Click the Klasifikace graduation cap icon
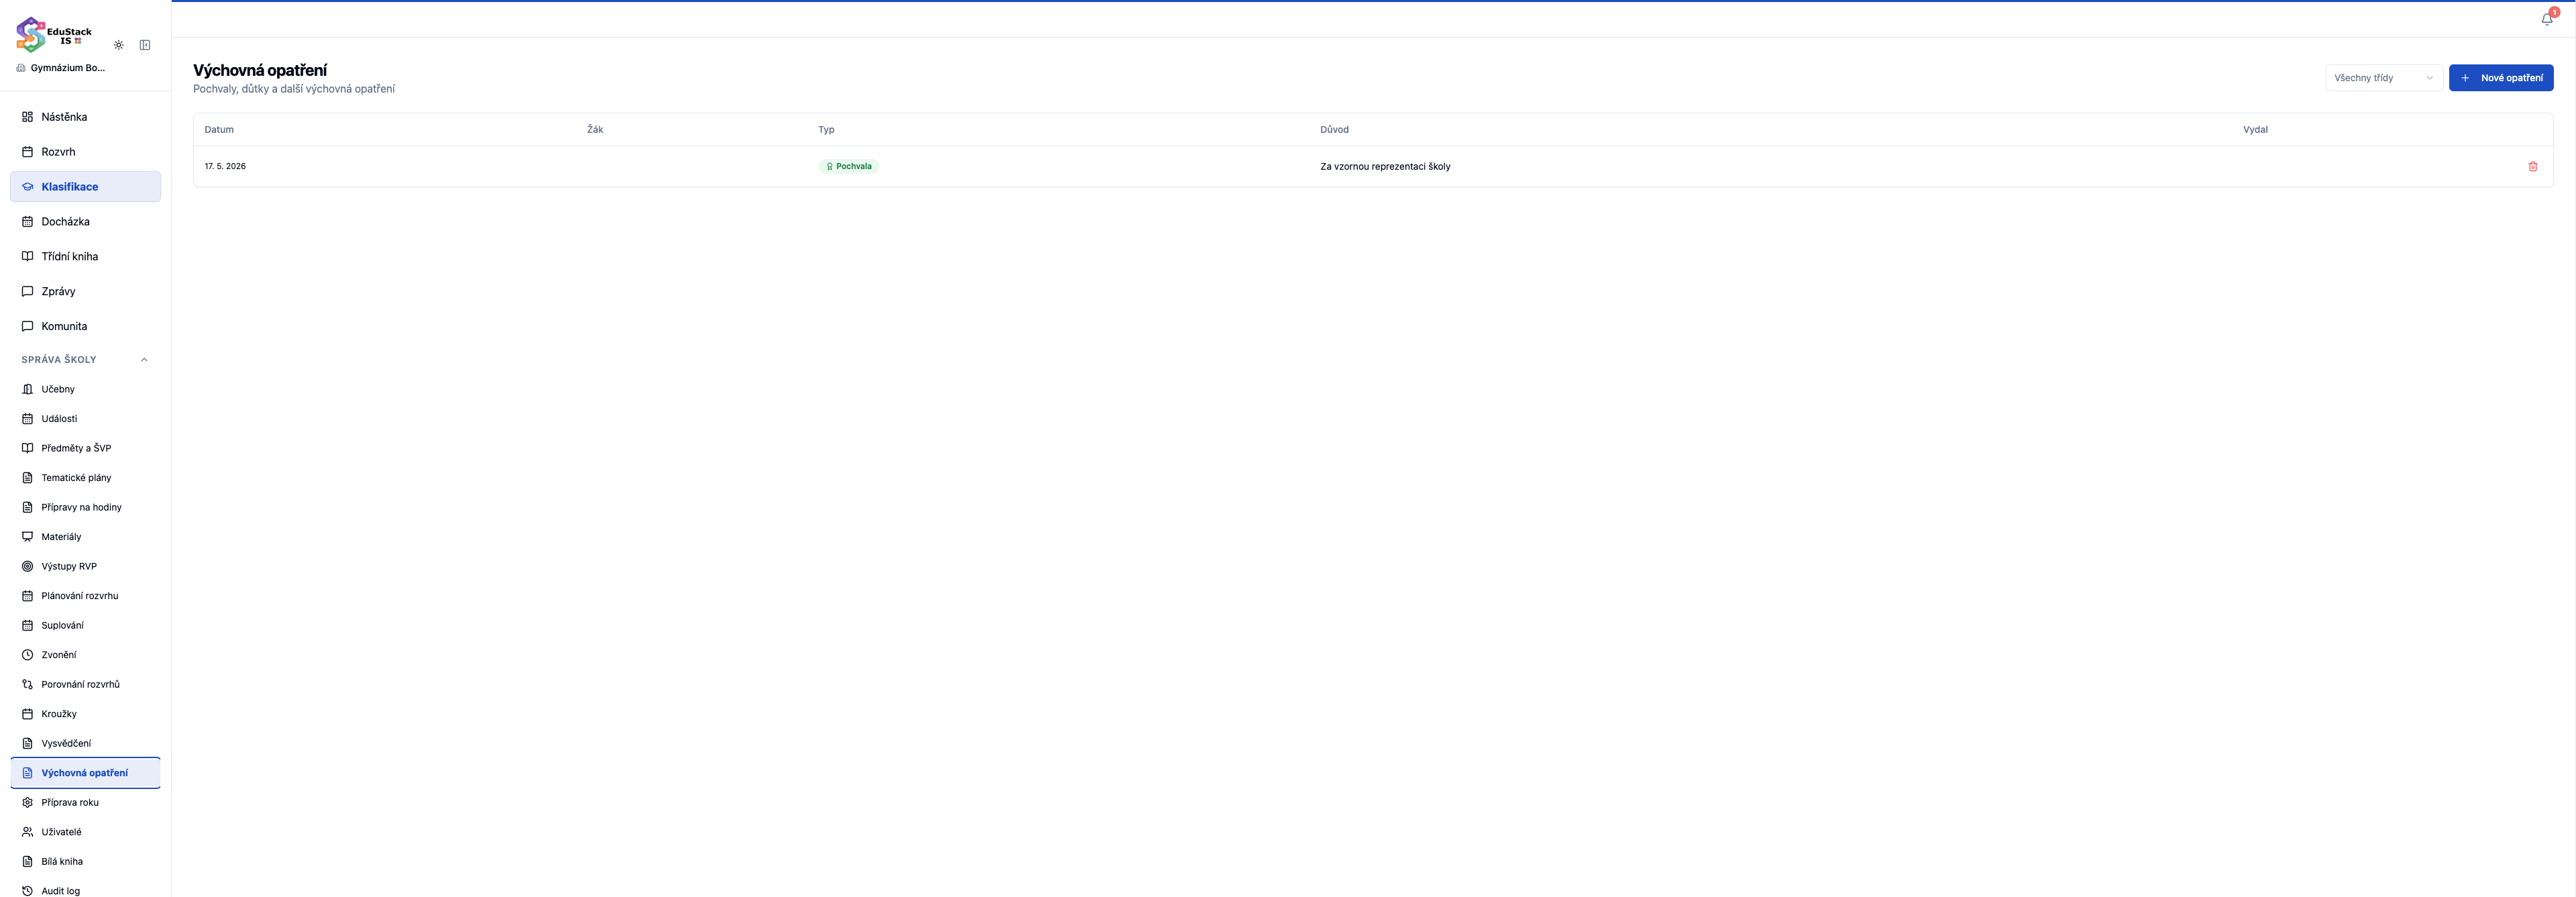The width and height of the screenshot is (2576, 897). pos(28,187)
